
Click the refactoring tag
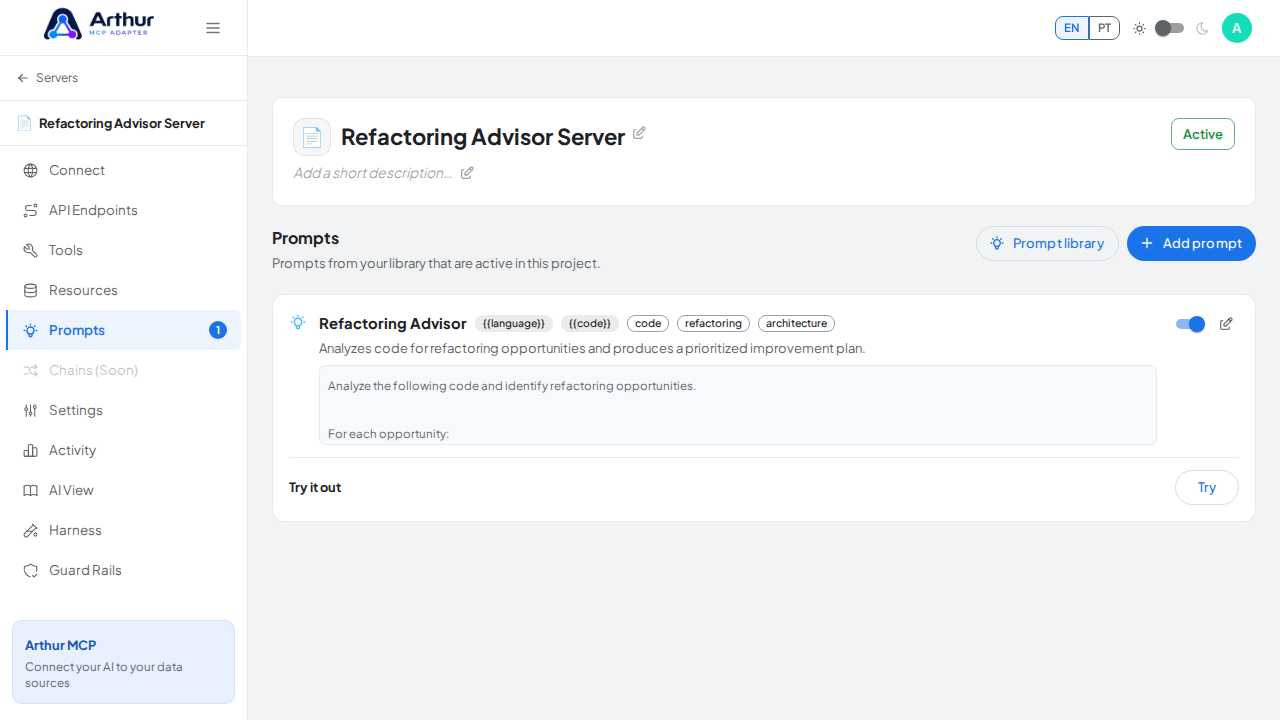[x=713, y=324]
